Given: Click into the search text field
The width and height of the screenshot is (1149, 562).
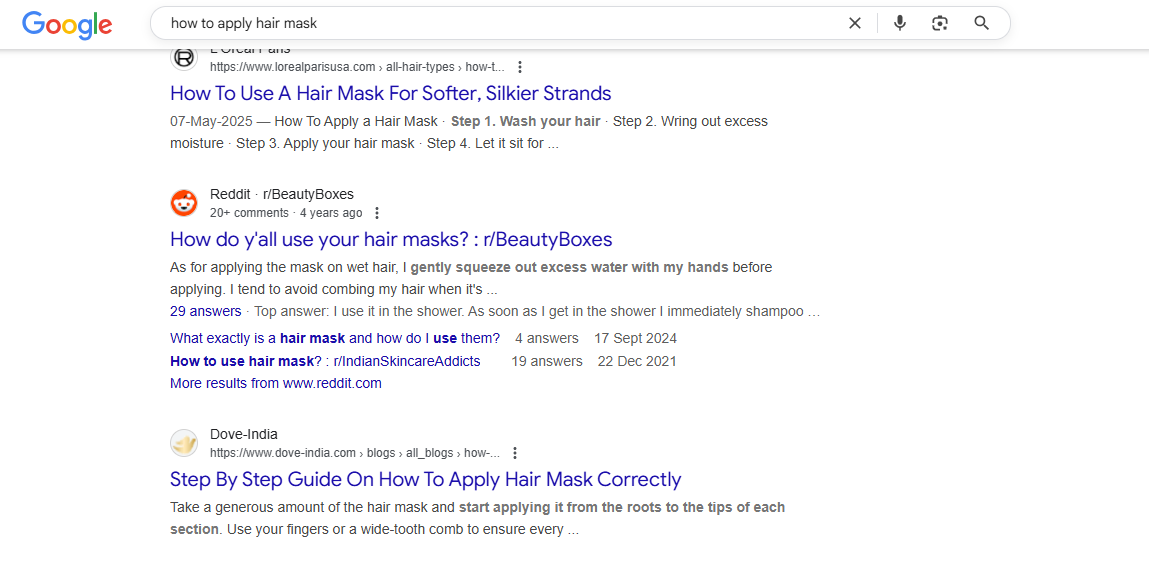Looking at the screenshot, I should [x=498, y=23].
